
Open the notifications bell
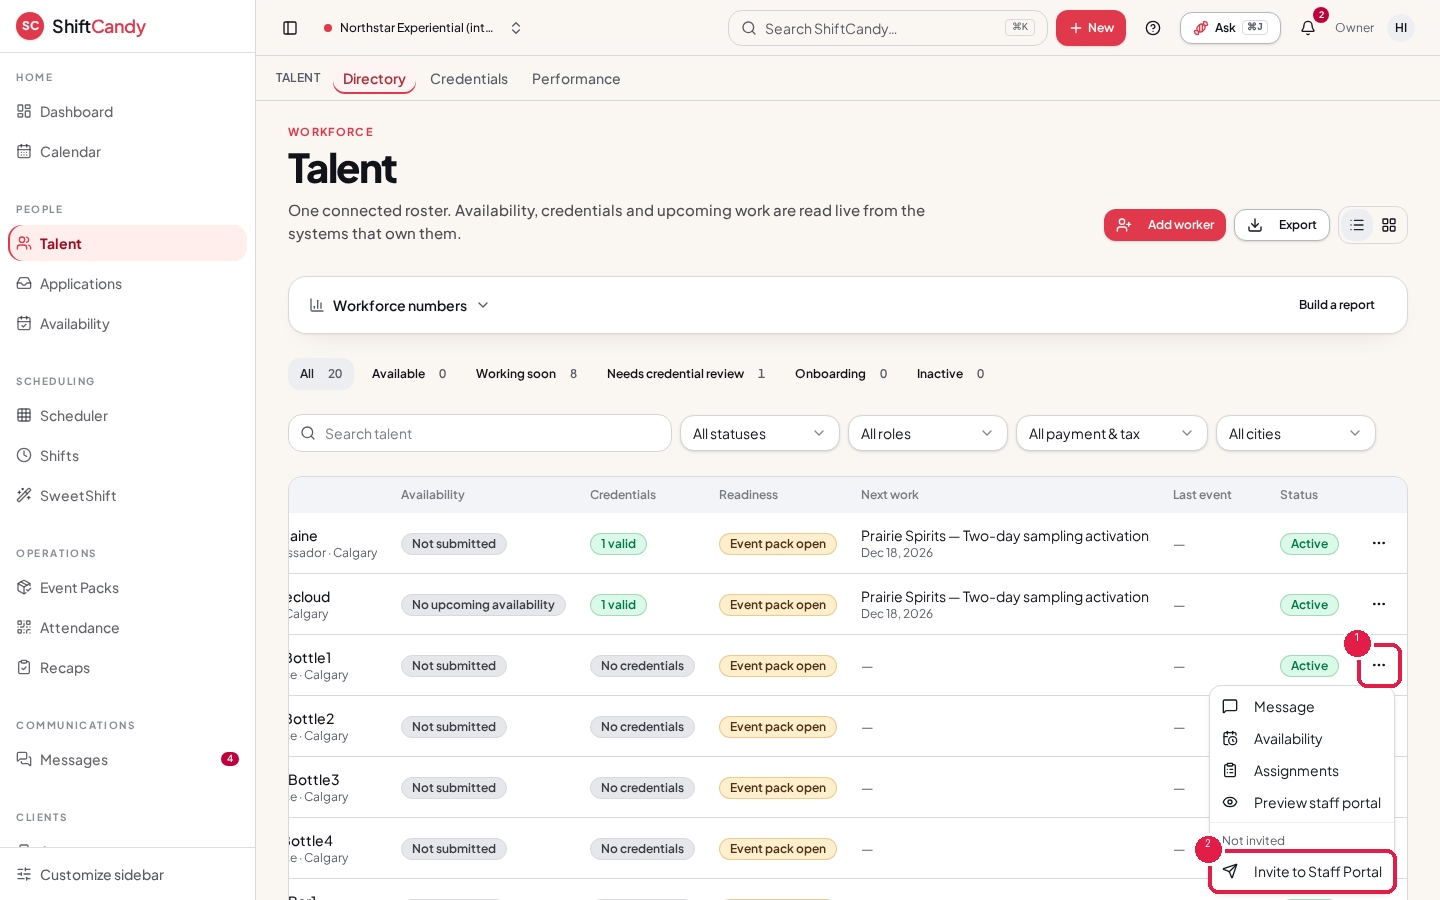[1308, 28]
